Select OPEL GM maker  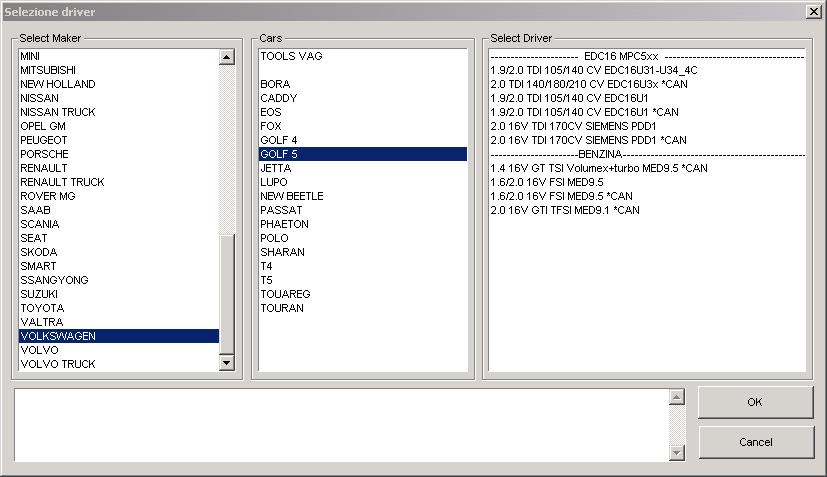119,126
